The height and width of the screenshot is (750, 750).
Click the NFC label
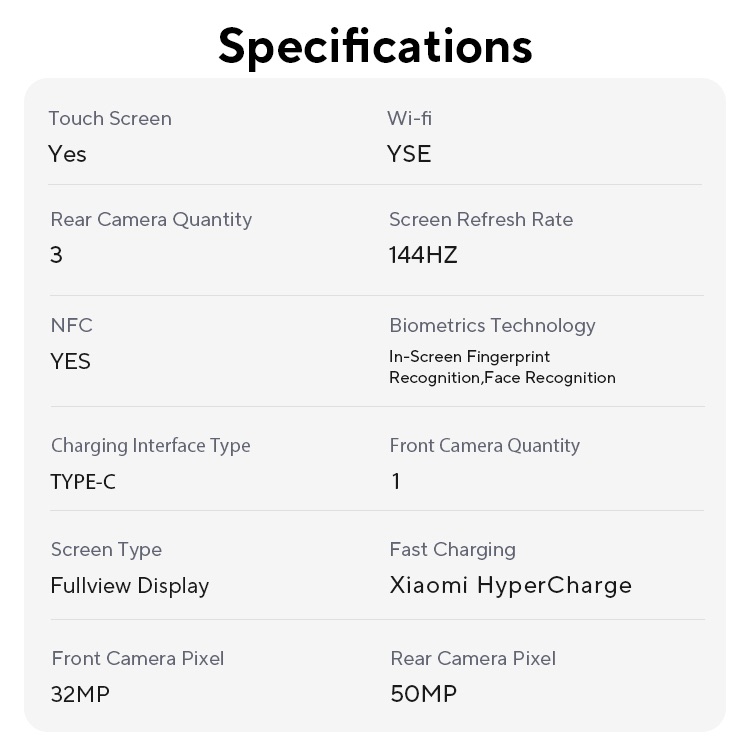[x=71, y=325]
